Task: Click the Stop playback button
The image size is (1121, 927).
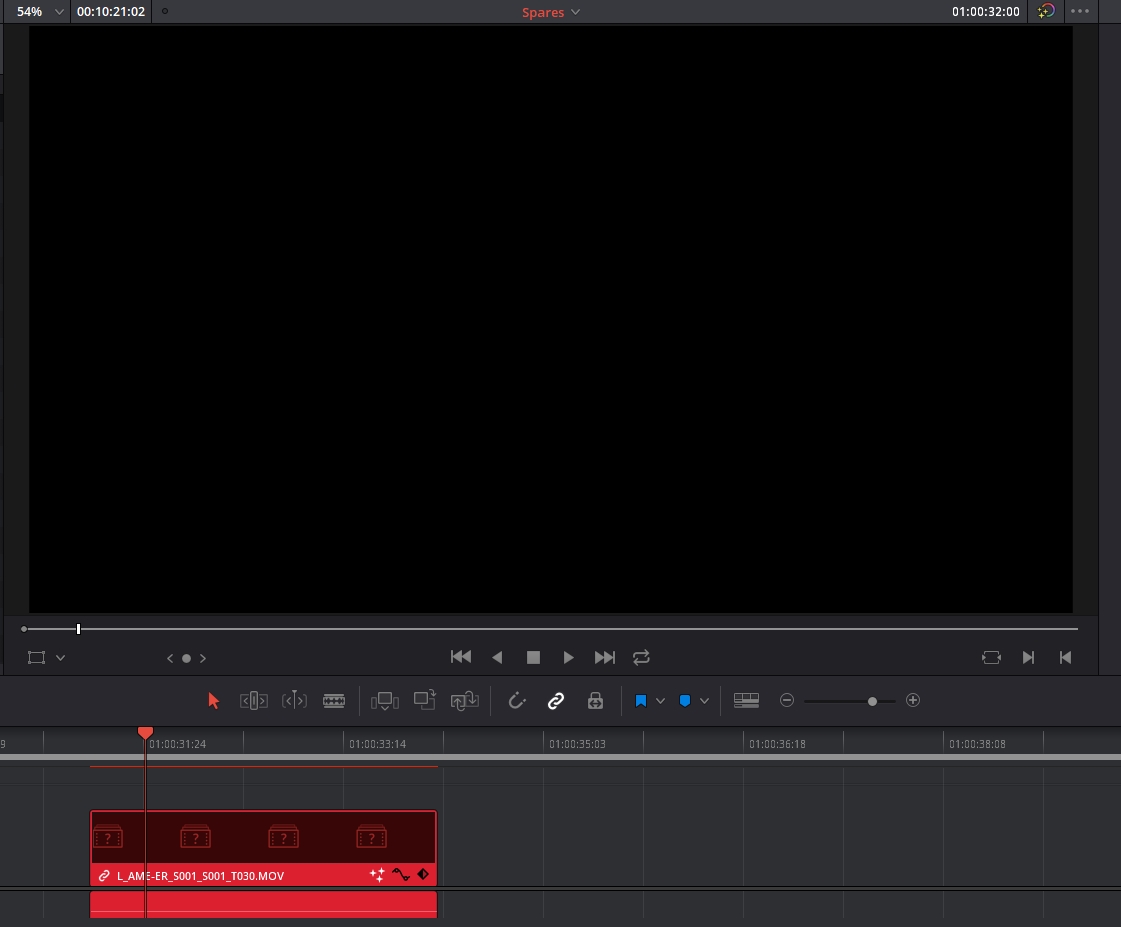Action: [533, 657]
